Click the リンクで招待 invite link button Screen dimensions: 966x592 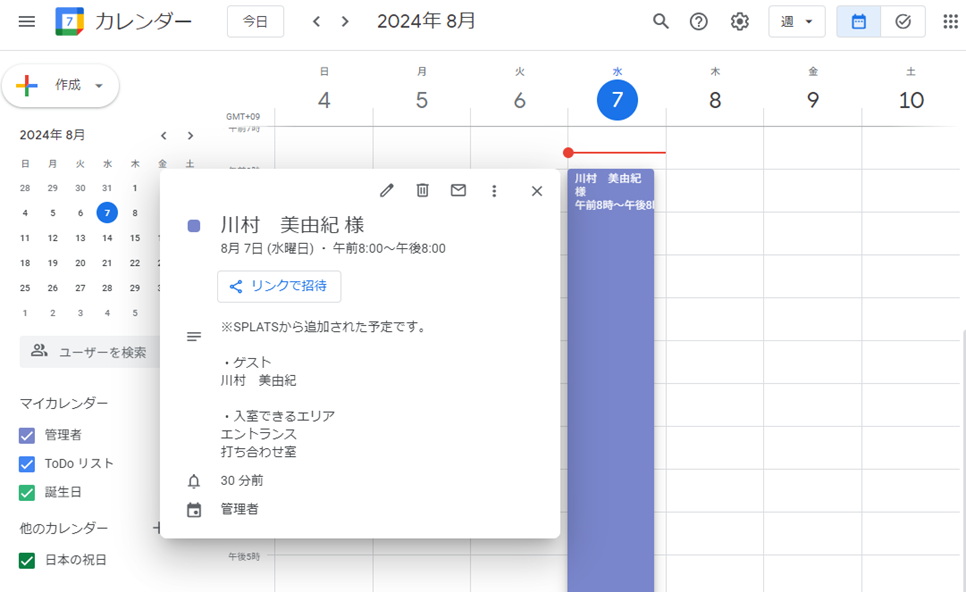(x=280, y=286)
